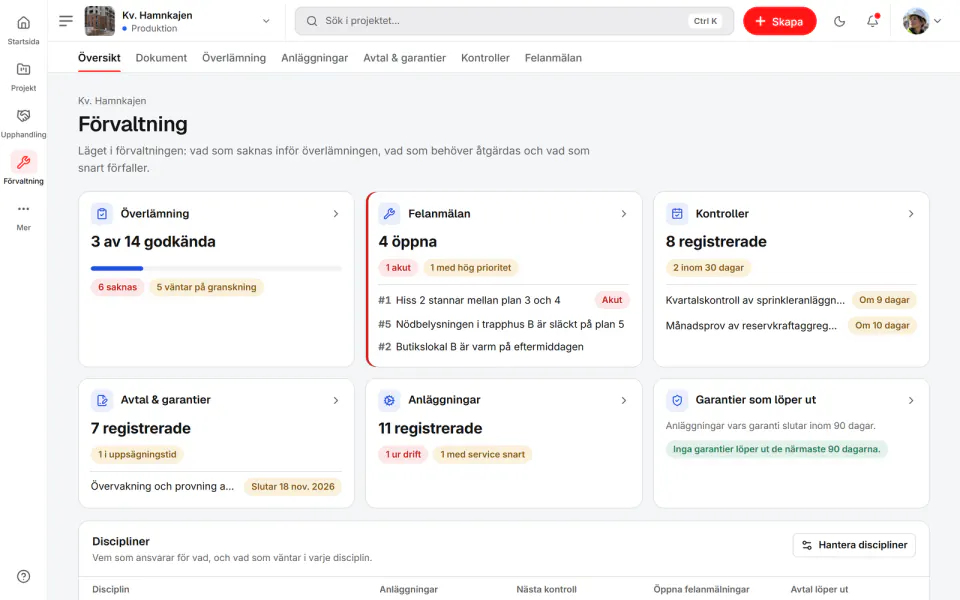Click the 5 väntar på granskning badge

[x=206, y=287]
